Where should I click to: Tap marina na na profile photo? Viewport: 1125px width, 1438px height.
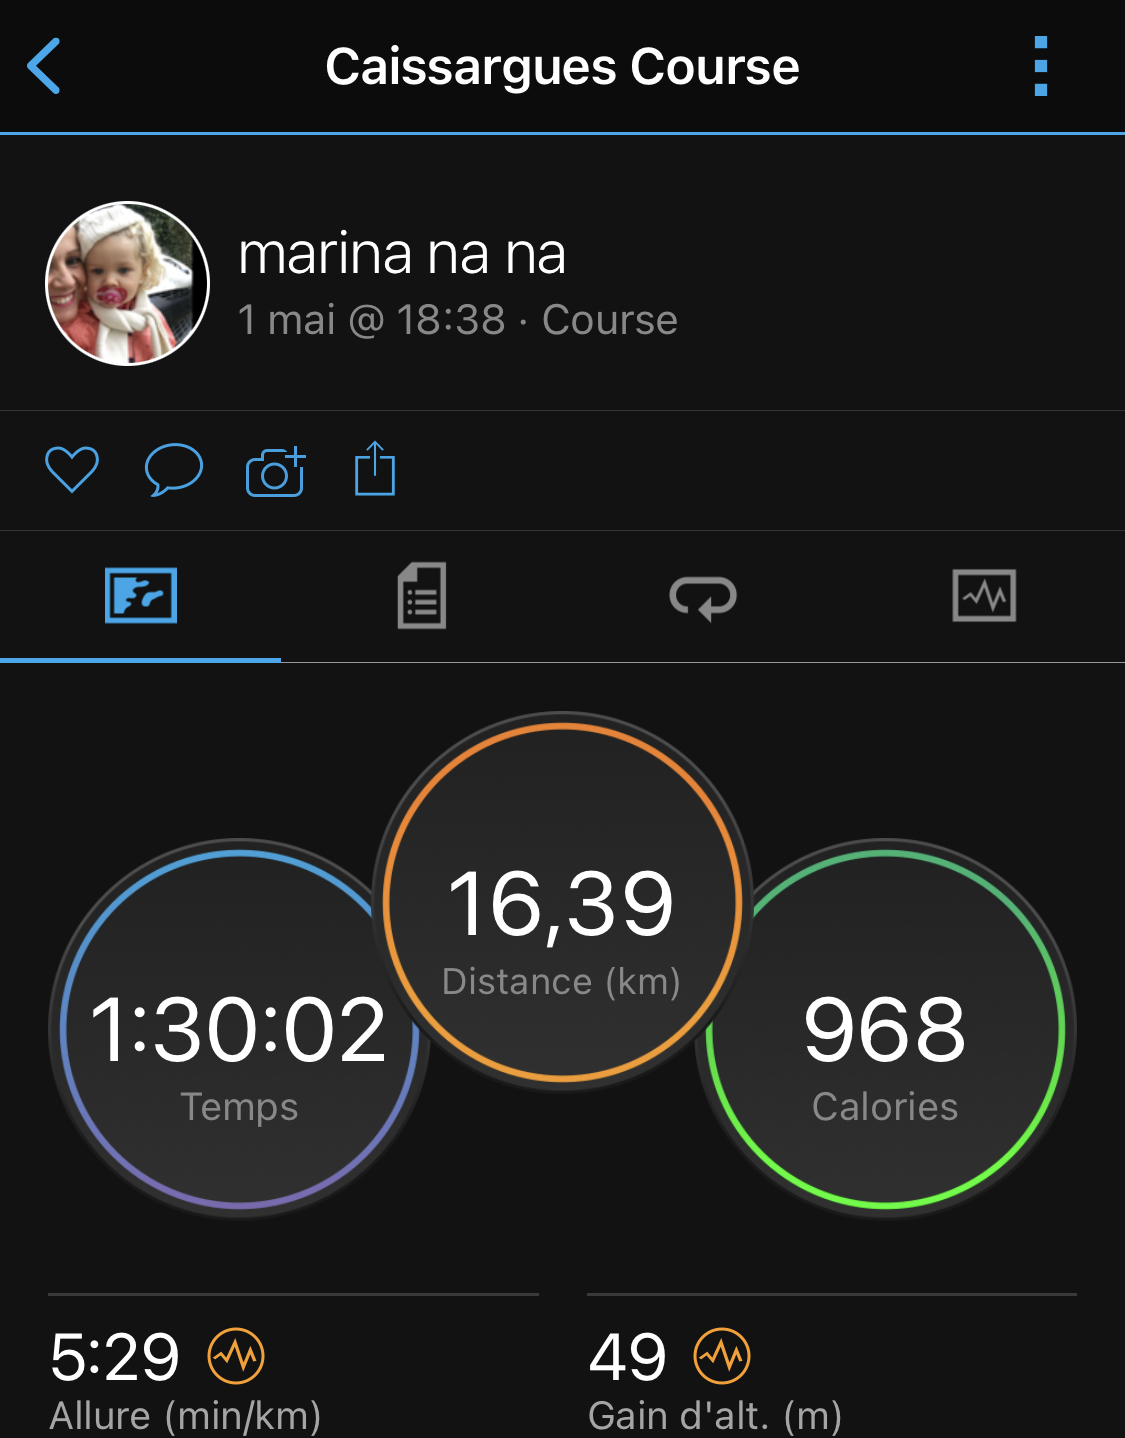click(128, 284)
